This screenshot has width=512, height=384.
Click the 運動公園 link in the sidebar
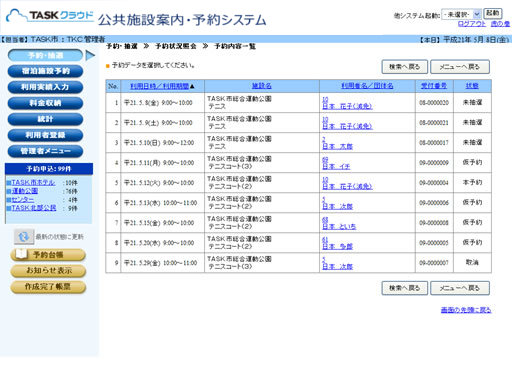click(25, 191)
